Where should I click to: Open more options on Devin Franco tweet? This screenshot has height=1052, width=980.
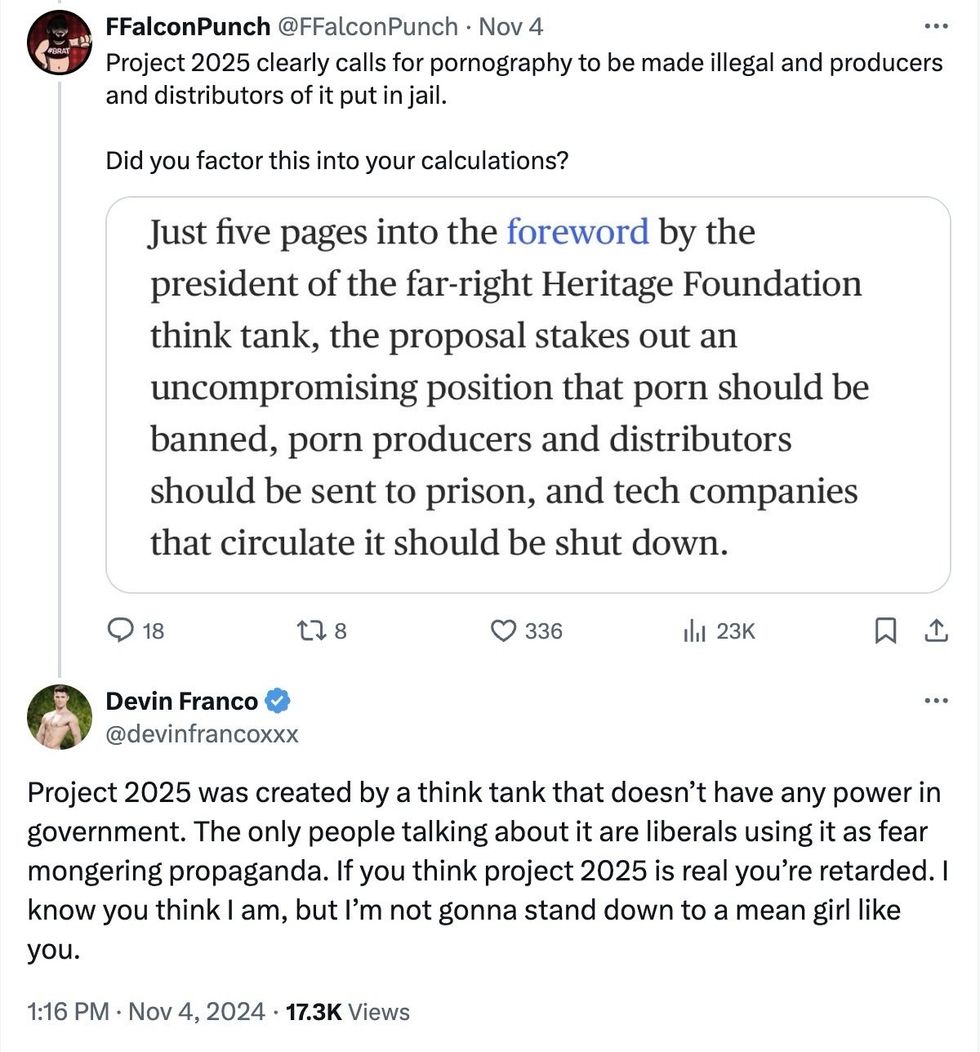click(935, 701)
